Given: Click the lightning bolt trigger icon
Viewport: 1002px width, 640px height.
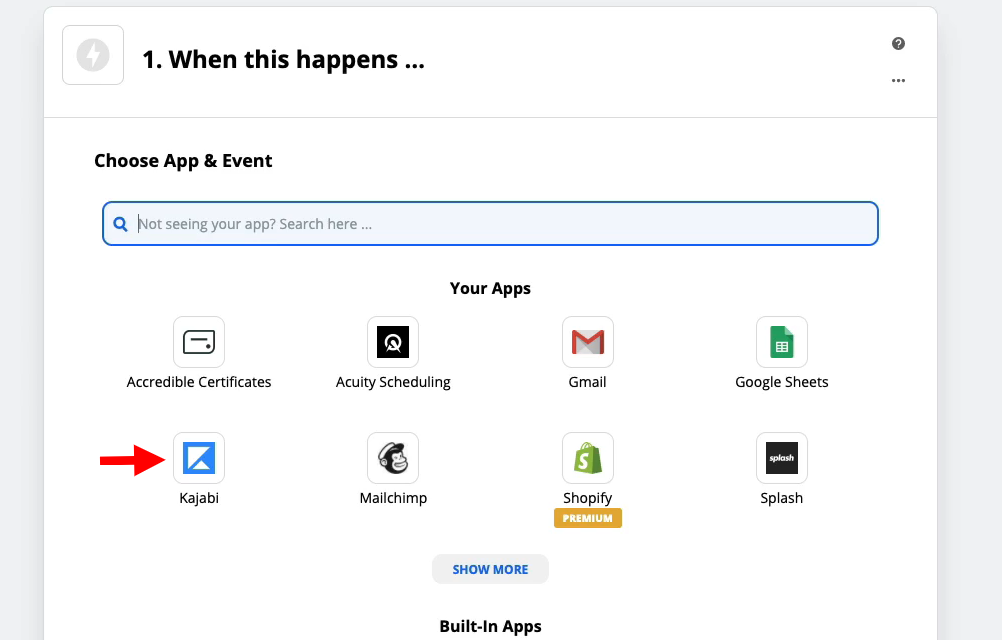Looking at the screenshot, I should [x=93, y=55].
